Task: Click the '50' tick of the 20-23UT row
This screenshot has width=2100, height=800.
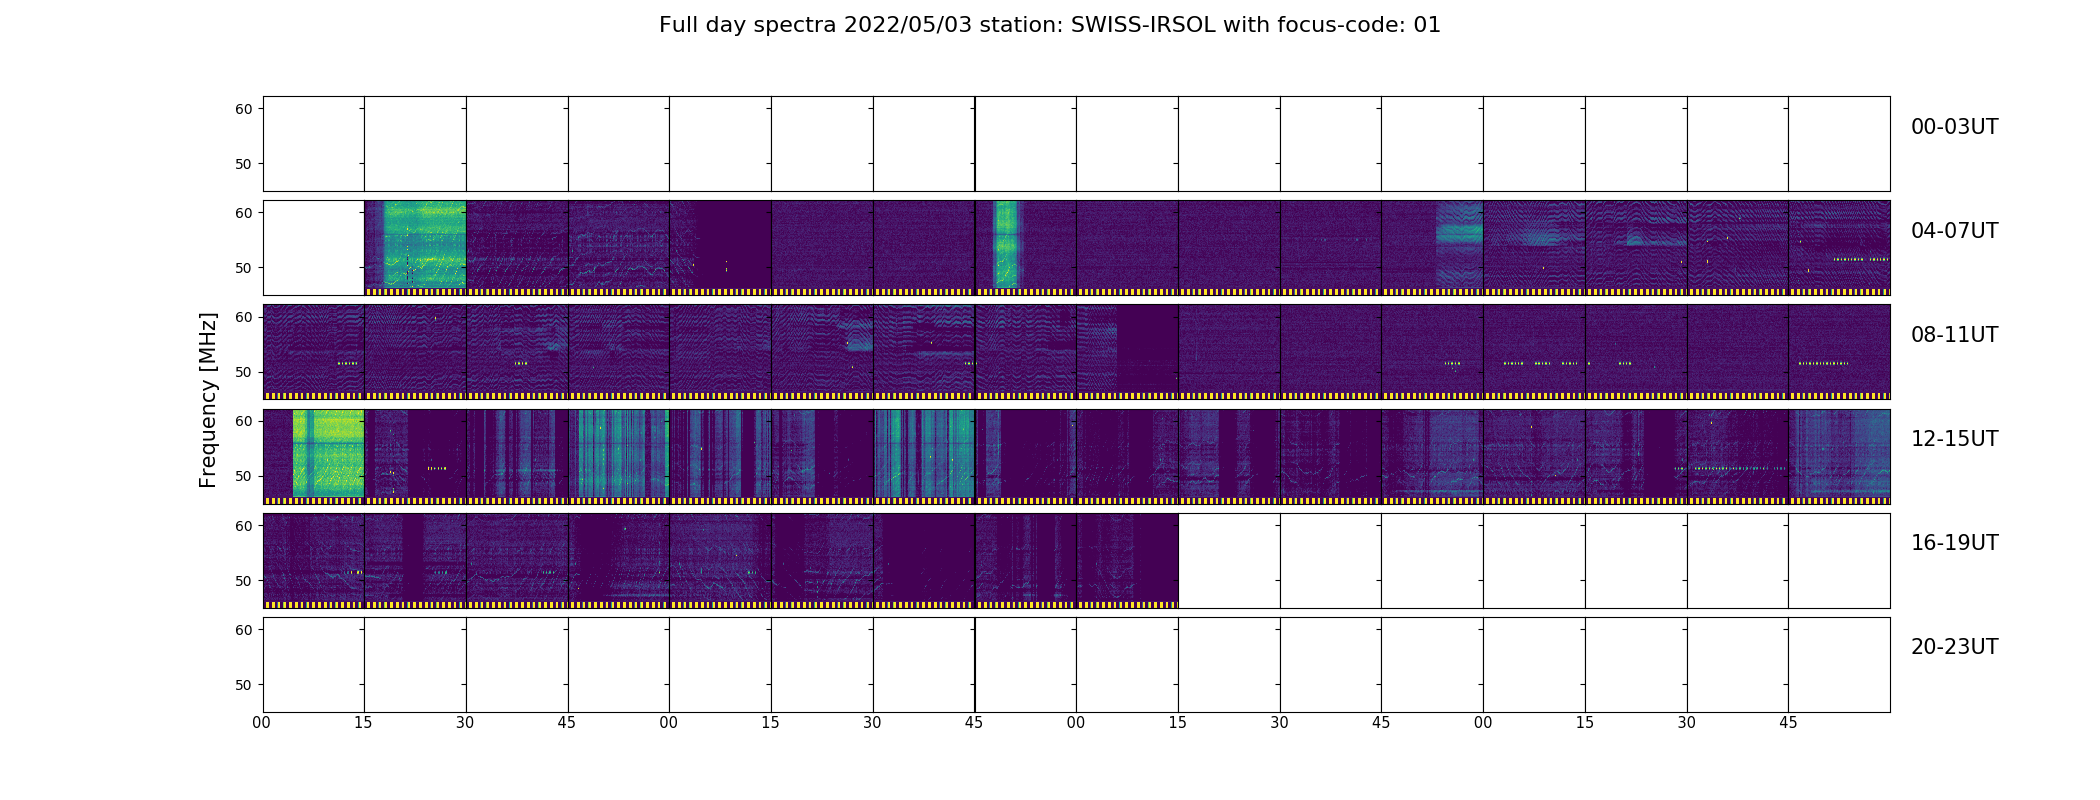Action: pos(243,685)
